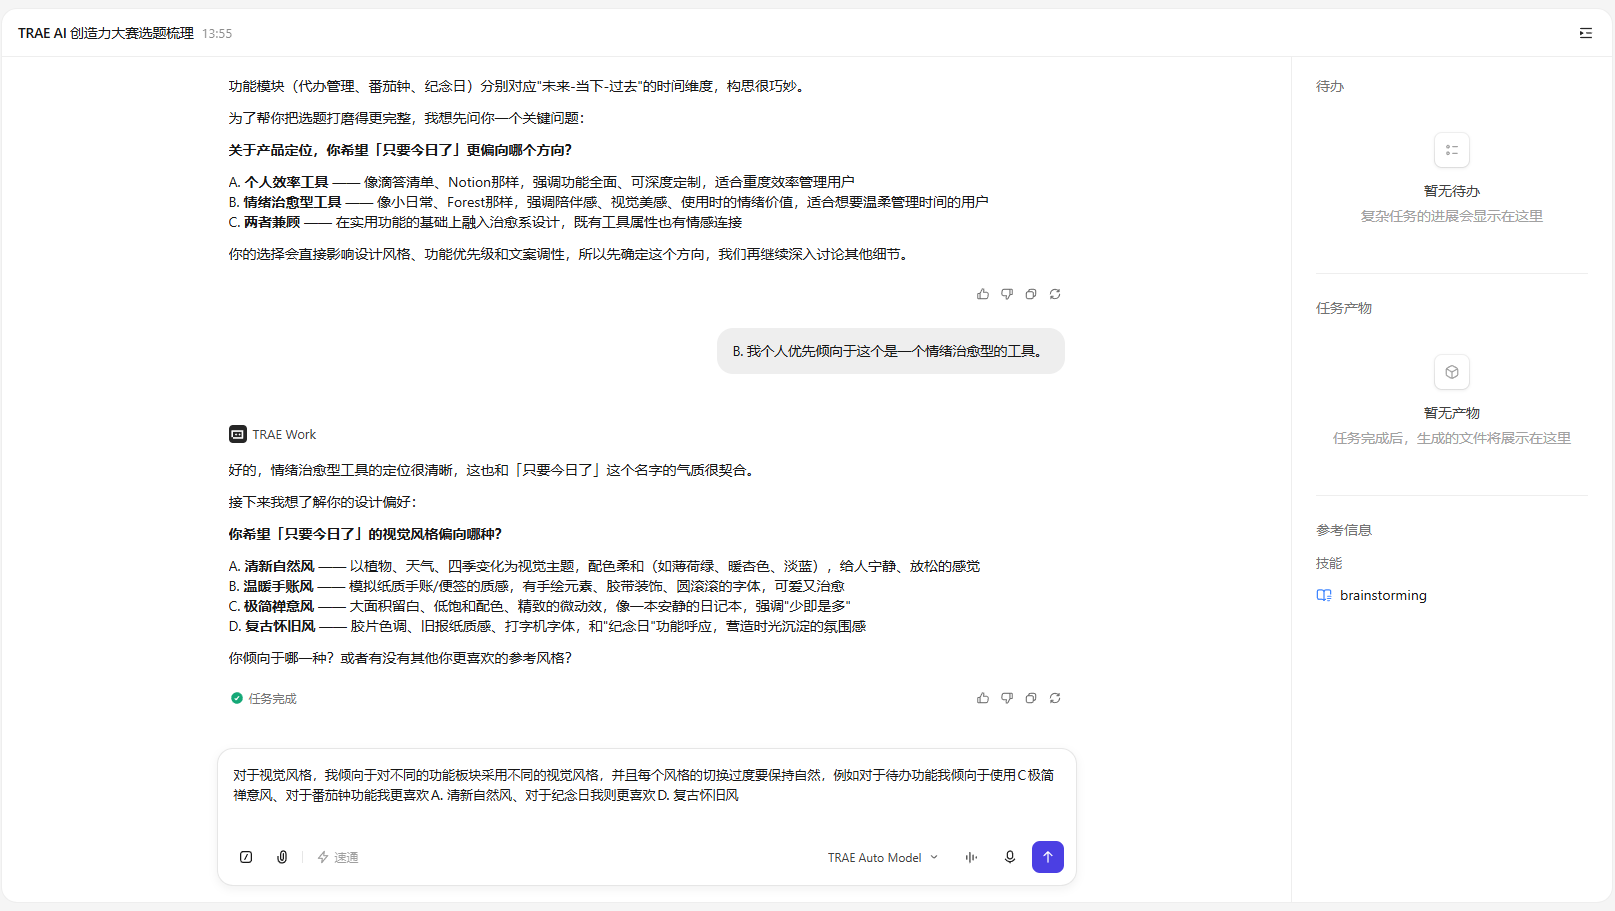Viewport: 1615px width, 911px height.
Task: Copy the visual style reply beside 任务完成
Action: [1031, 698]
